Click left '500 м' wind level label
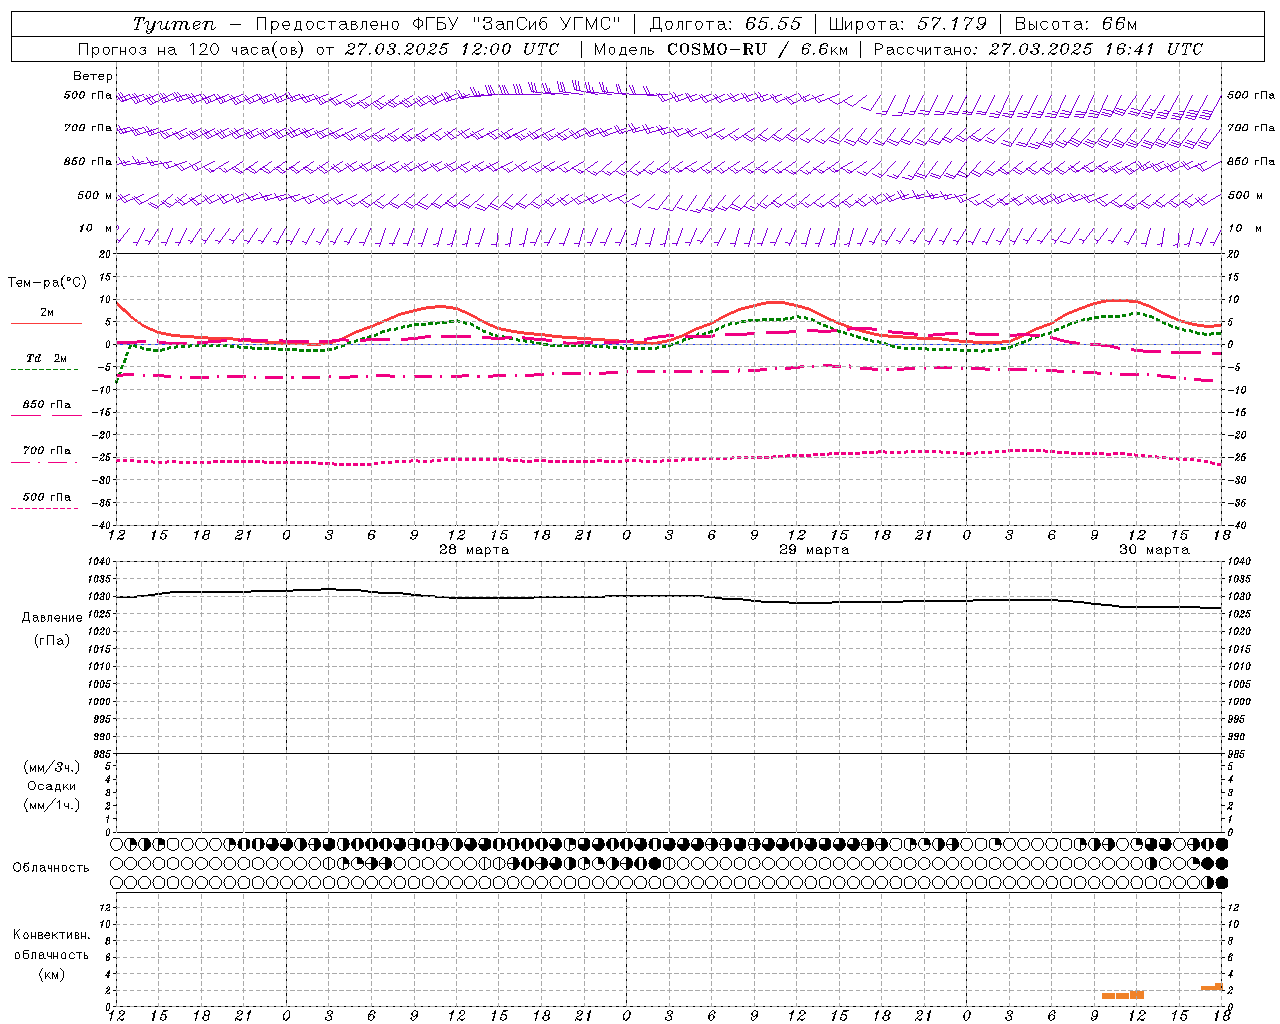 (95, 195)
